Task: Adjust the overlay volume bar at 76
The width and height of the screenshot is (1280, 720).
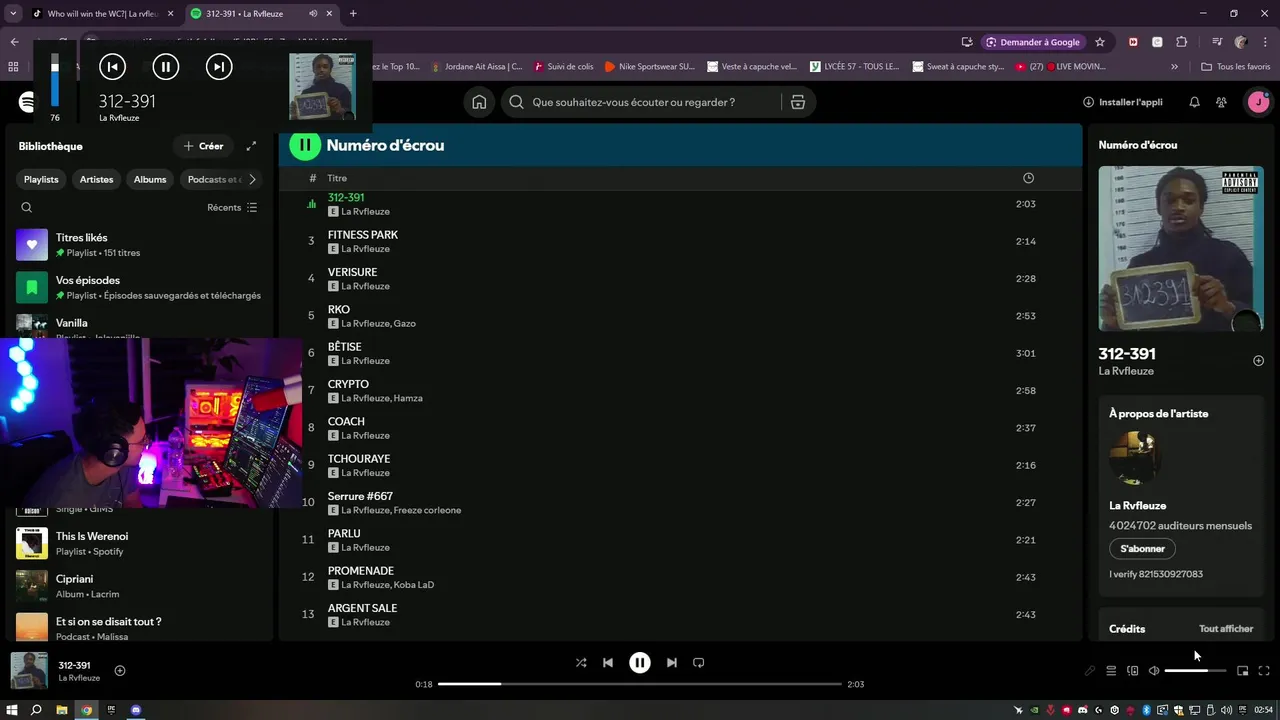Action: [55, 82]
